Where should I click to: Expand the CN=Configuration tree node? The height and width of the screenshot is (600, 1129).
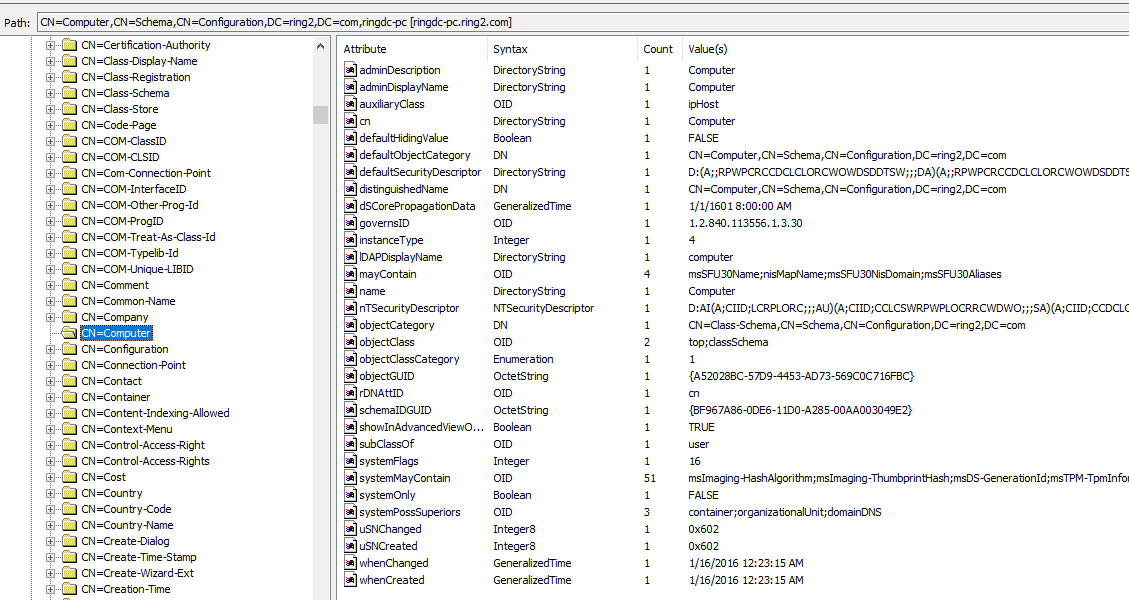(x=50, y=349)
